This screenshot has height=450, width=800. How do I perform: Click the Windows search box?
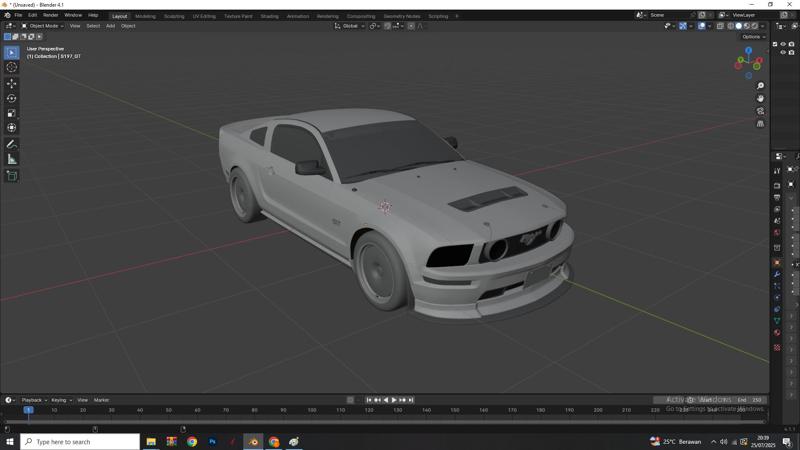point(80,441)
